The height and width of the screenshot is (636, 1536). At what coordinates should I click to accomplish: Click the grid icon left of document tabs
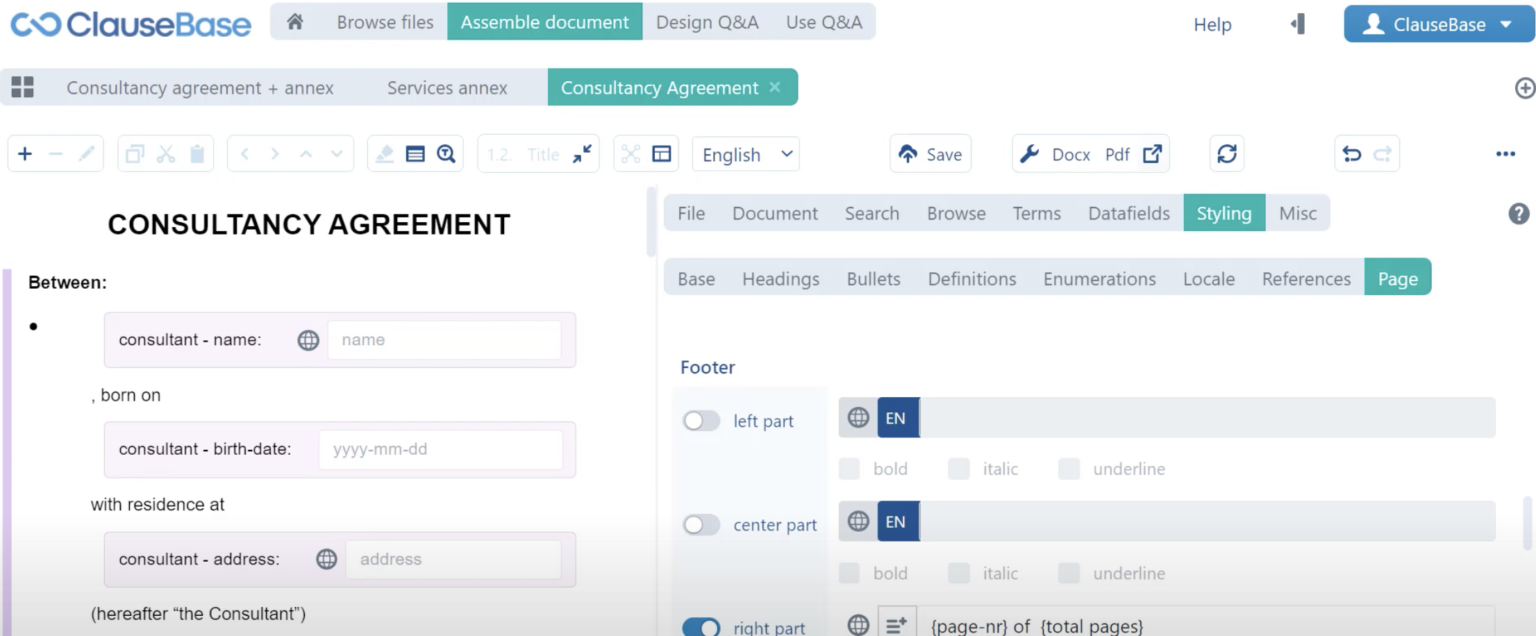(22, 87)
